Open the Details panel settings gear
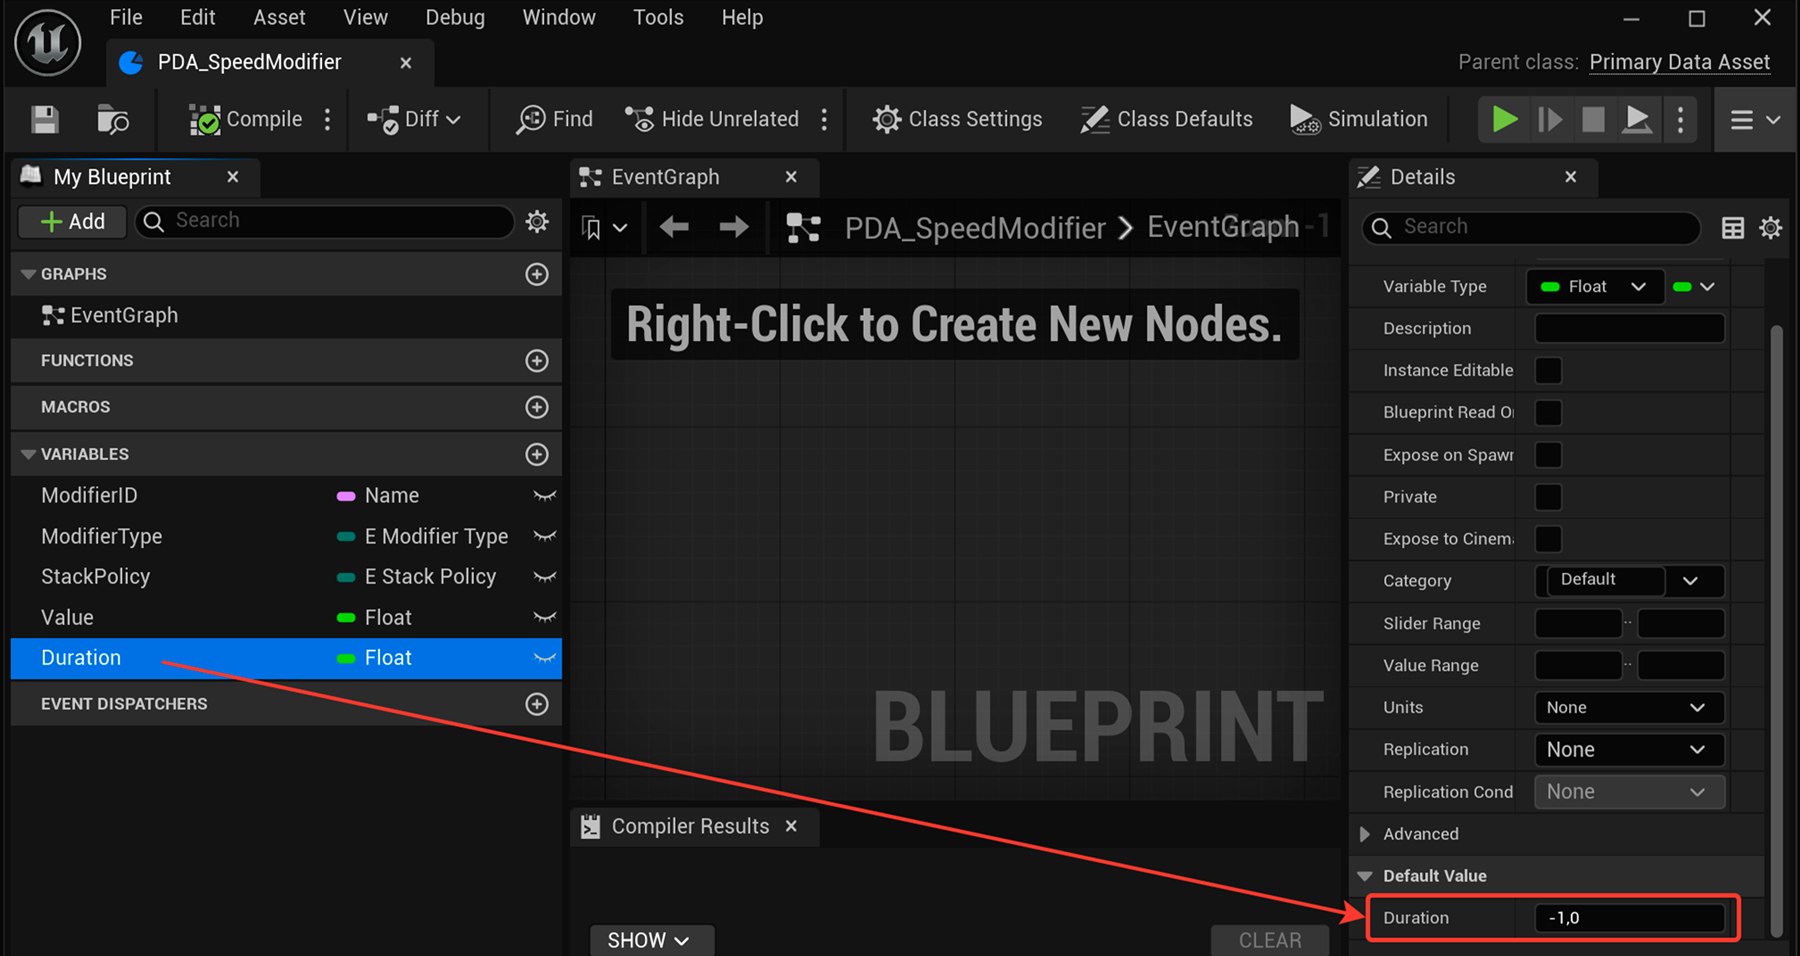 1770,228
